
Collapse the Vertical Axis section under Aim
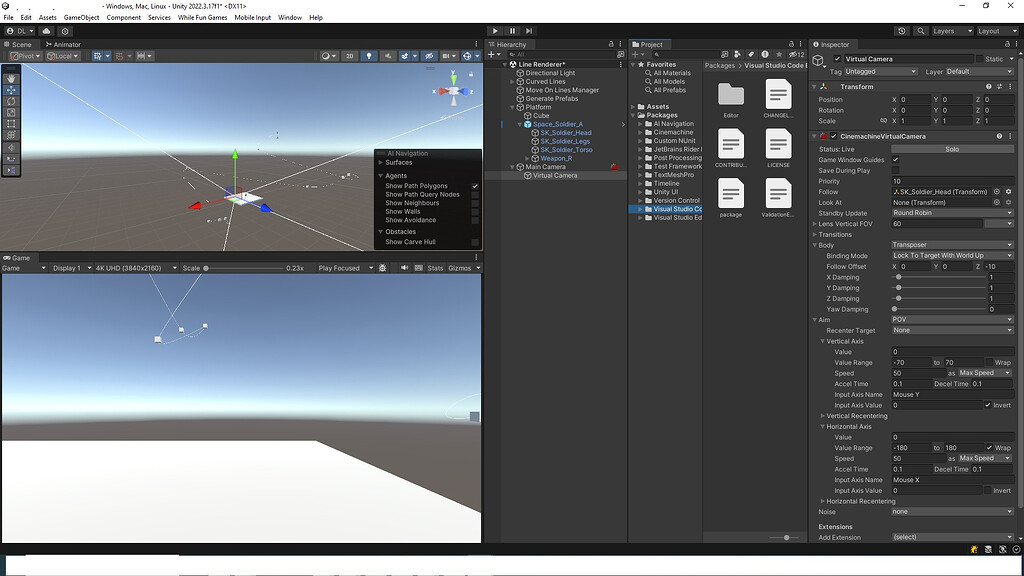823,341
